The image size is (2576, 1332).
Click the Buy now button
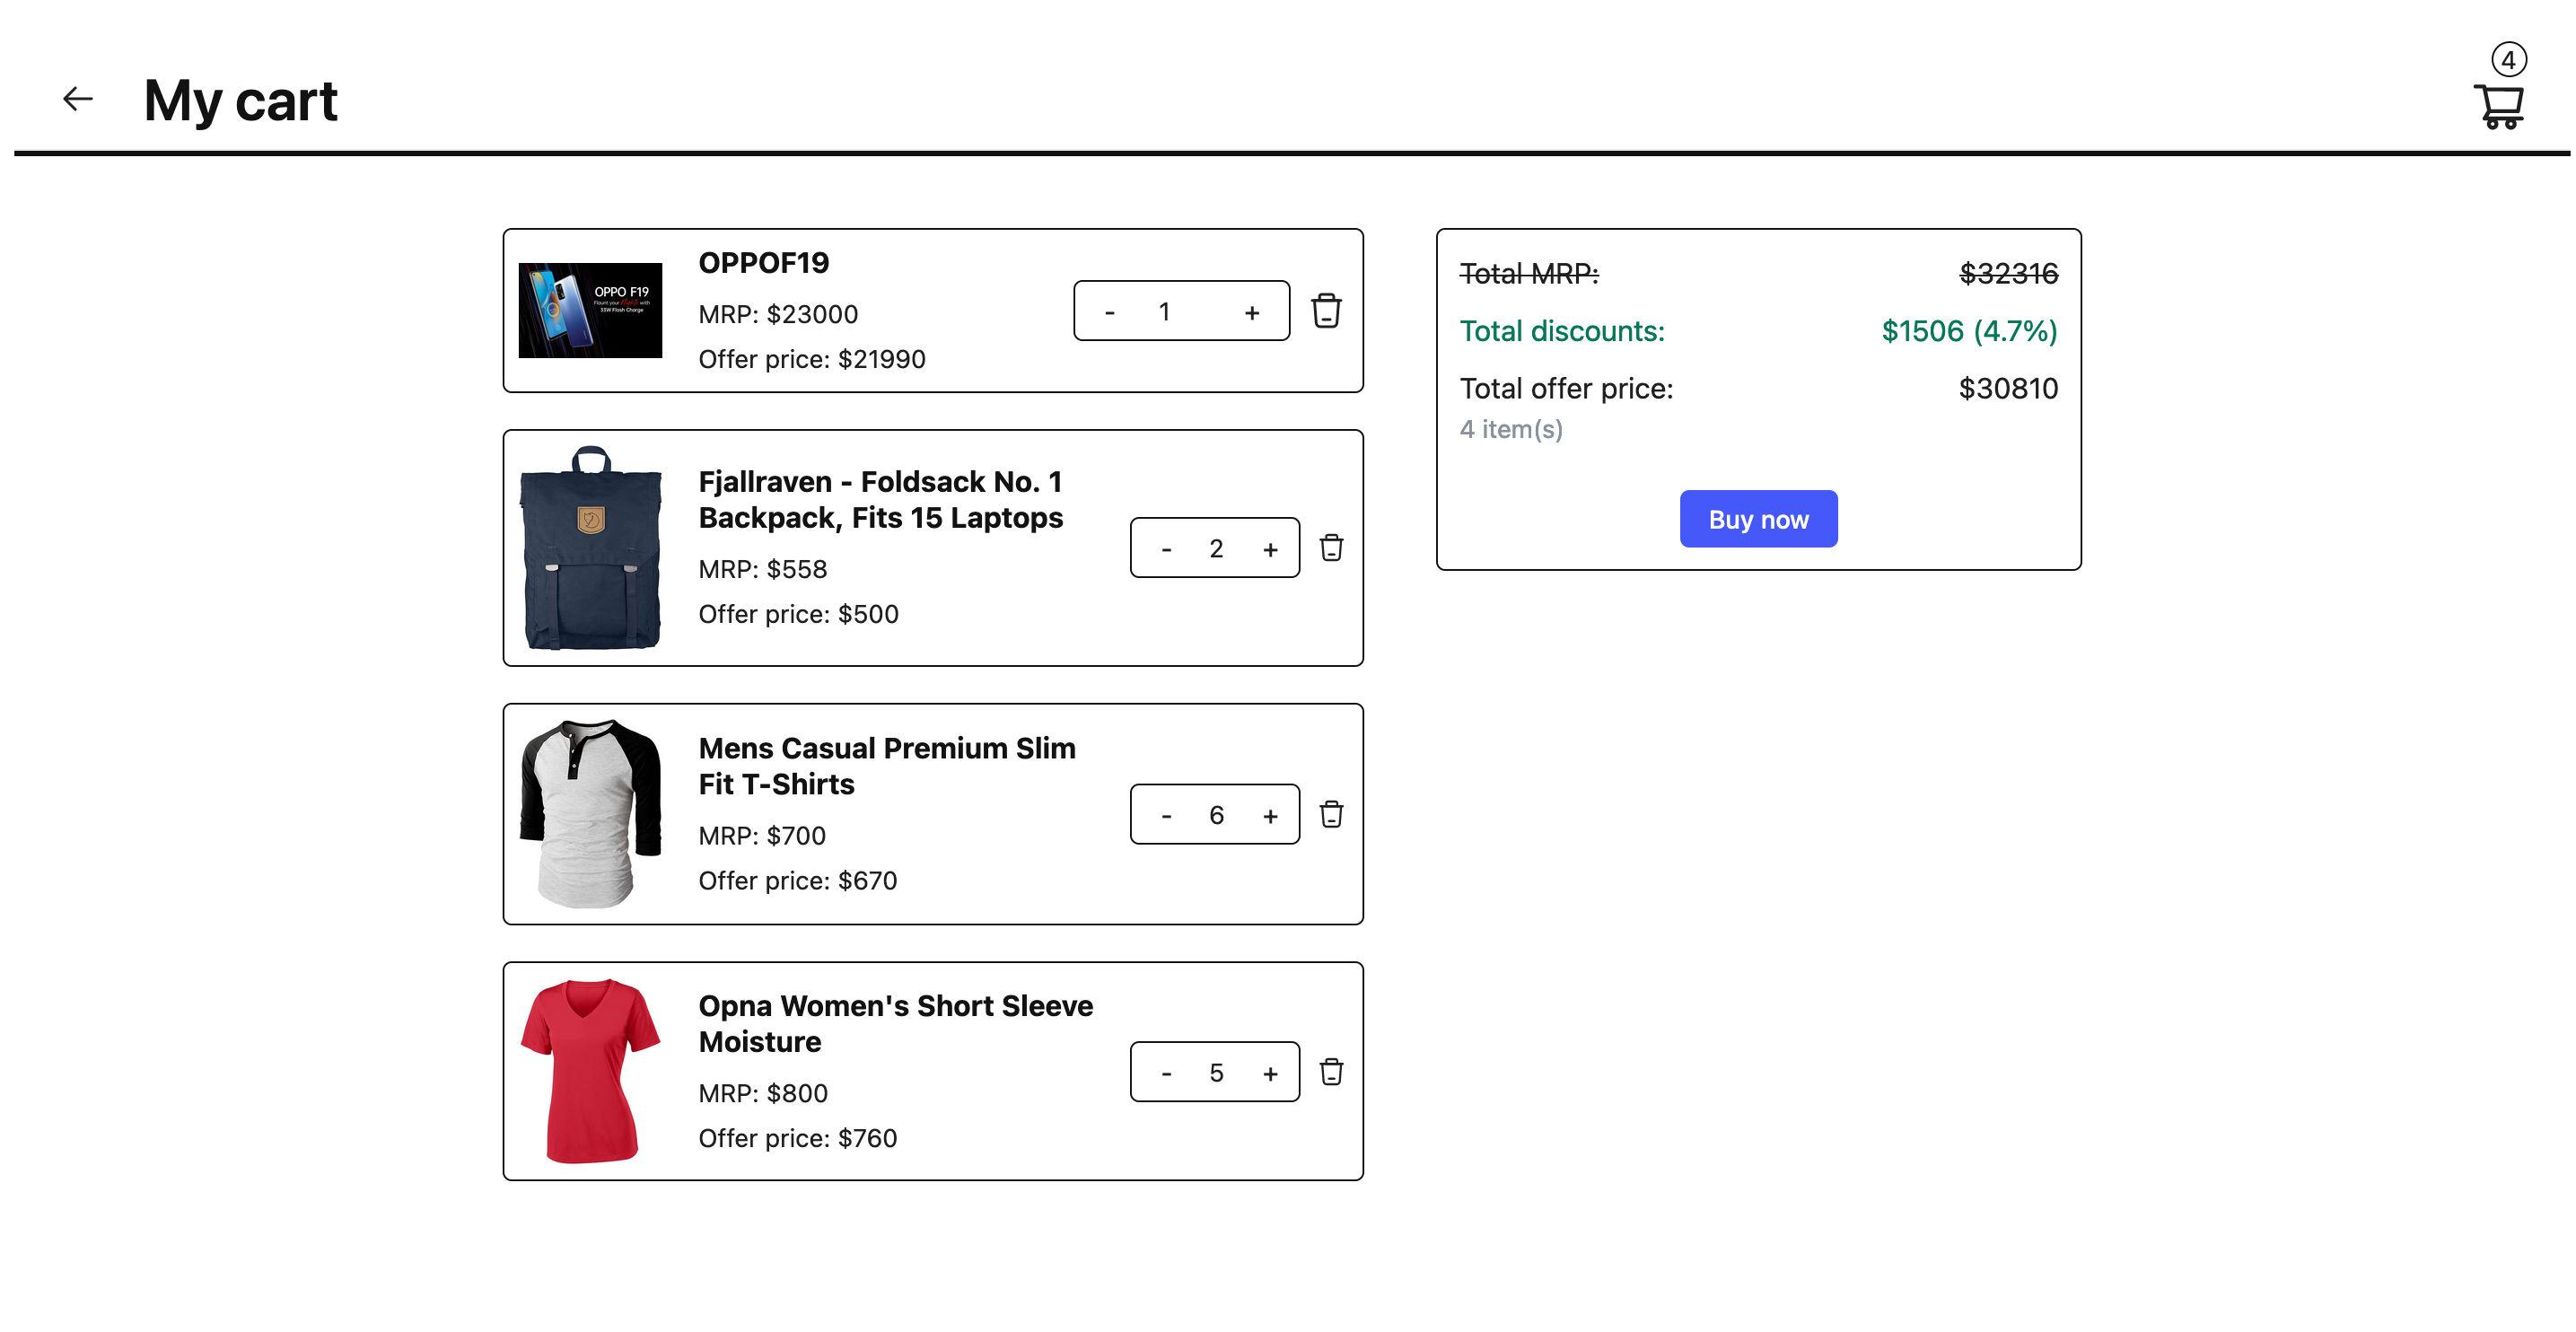pos(1758,519)
